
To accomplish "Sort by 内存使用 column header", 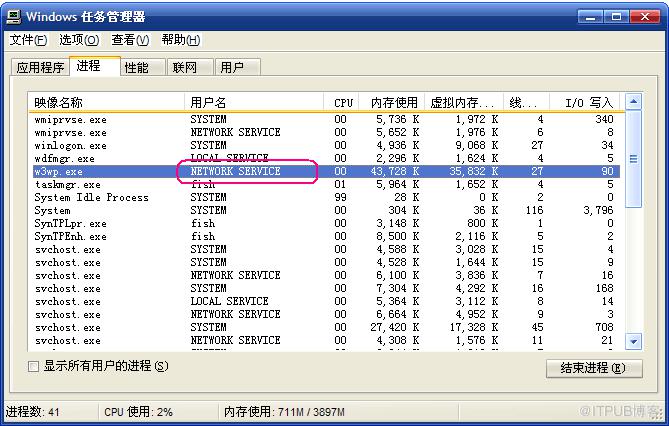I will click(x=391, y=102).
